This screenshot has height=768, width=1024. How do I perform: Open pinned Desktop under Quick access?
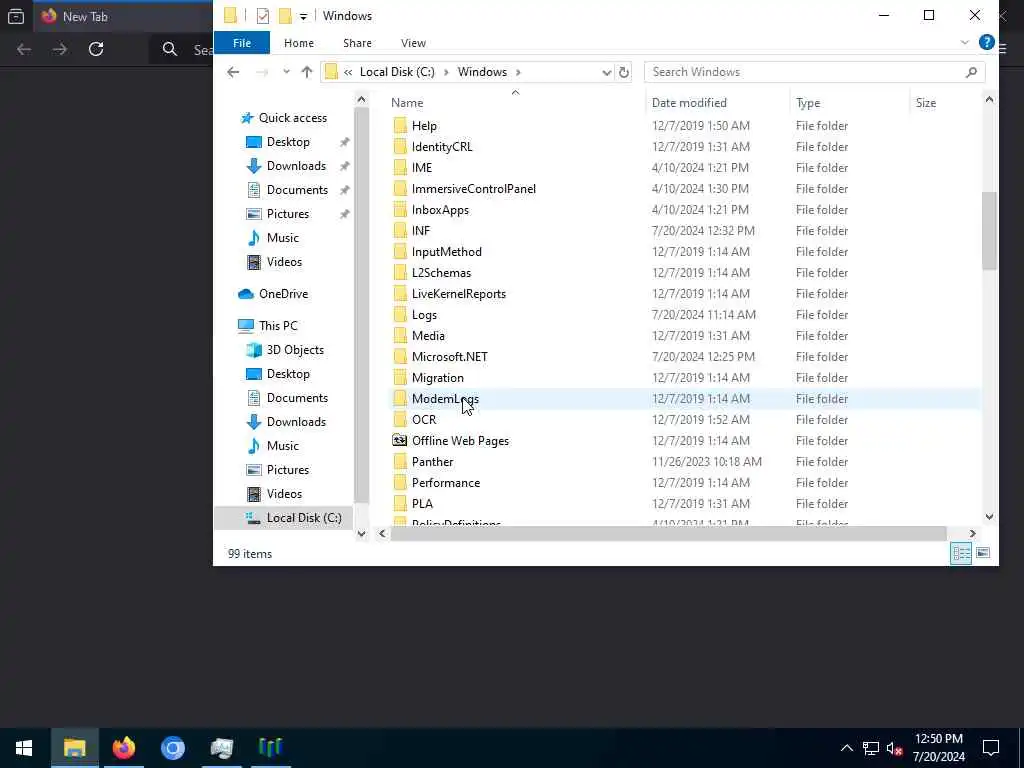(288, 142)
